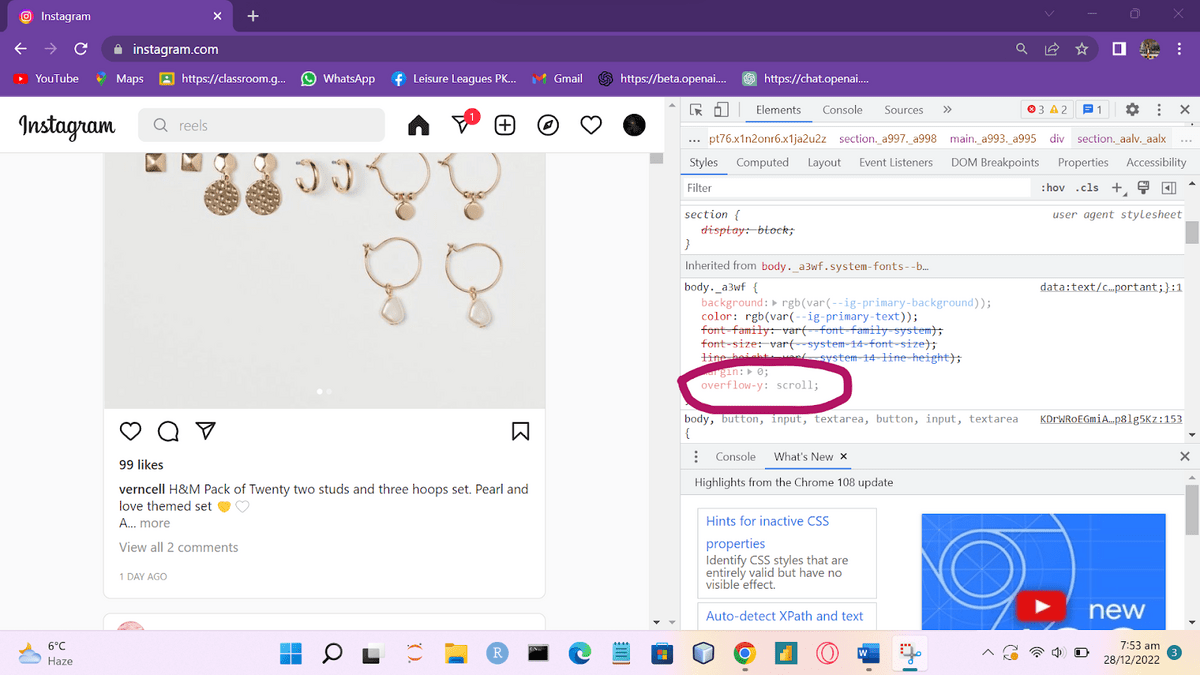Open Auto-detect XPath and text link
This screenshot has height=675, width=1200.
point(785,616)
